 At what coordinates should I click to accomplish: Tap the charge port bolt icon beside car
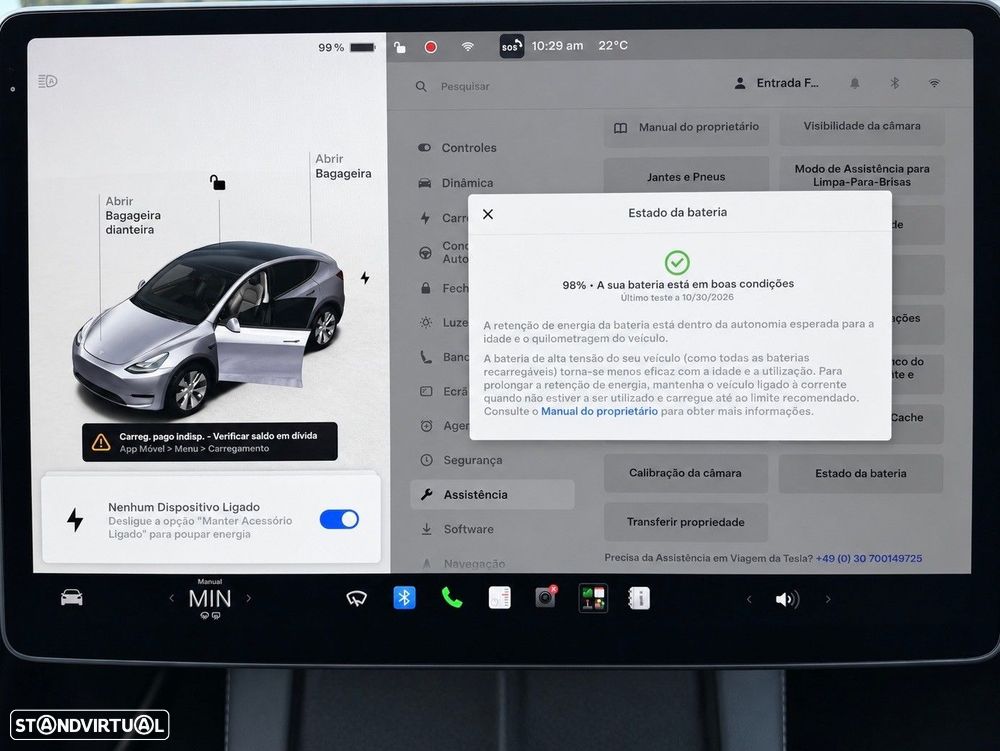point(365,278)
